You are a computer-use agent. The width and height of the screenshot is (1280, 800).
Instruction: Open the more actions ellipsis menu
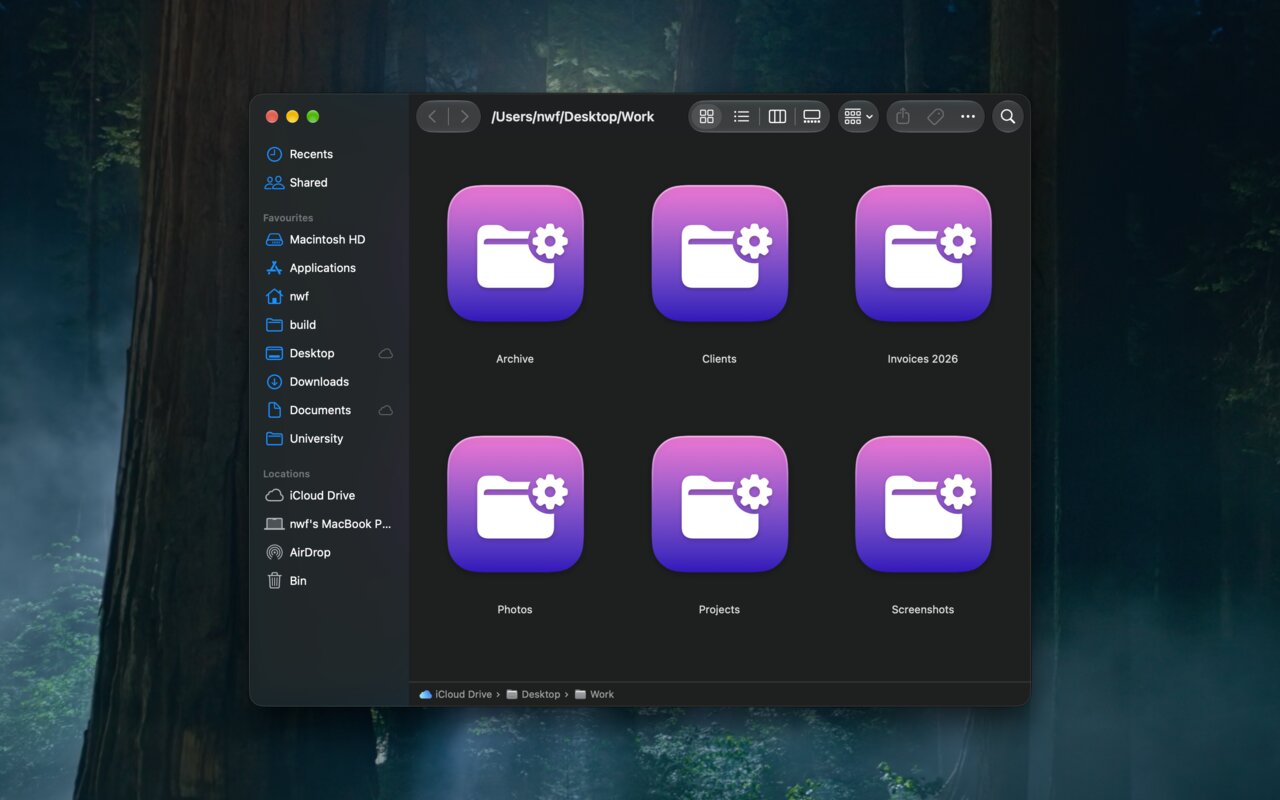968,117
